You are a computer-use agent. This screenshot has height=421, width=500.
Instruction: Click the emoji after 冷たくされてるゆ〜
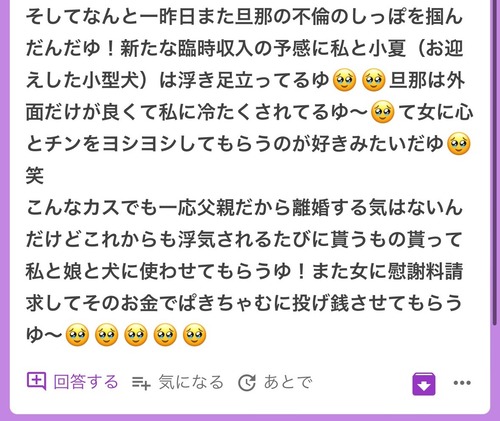[x=383, y=112]
